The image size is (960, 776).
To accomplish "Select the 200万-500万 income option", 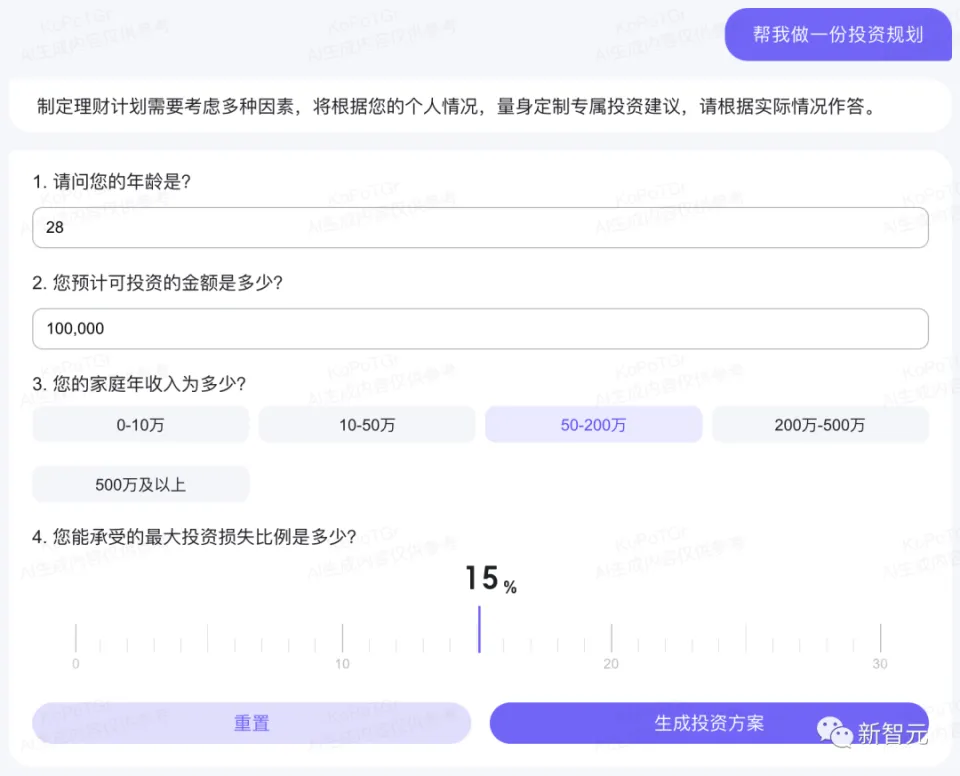I will pyautogui.click(x=819, y=425).
